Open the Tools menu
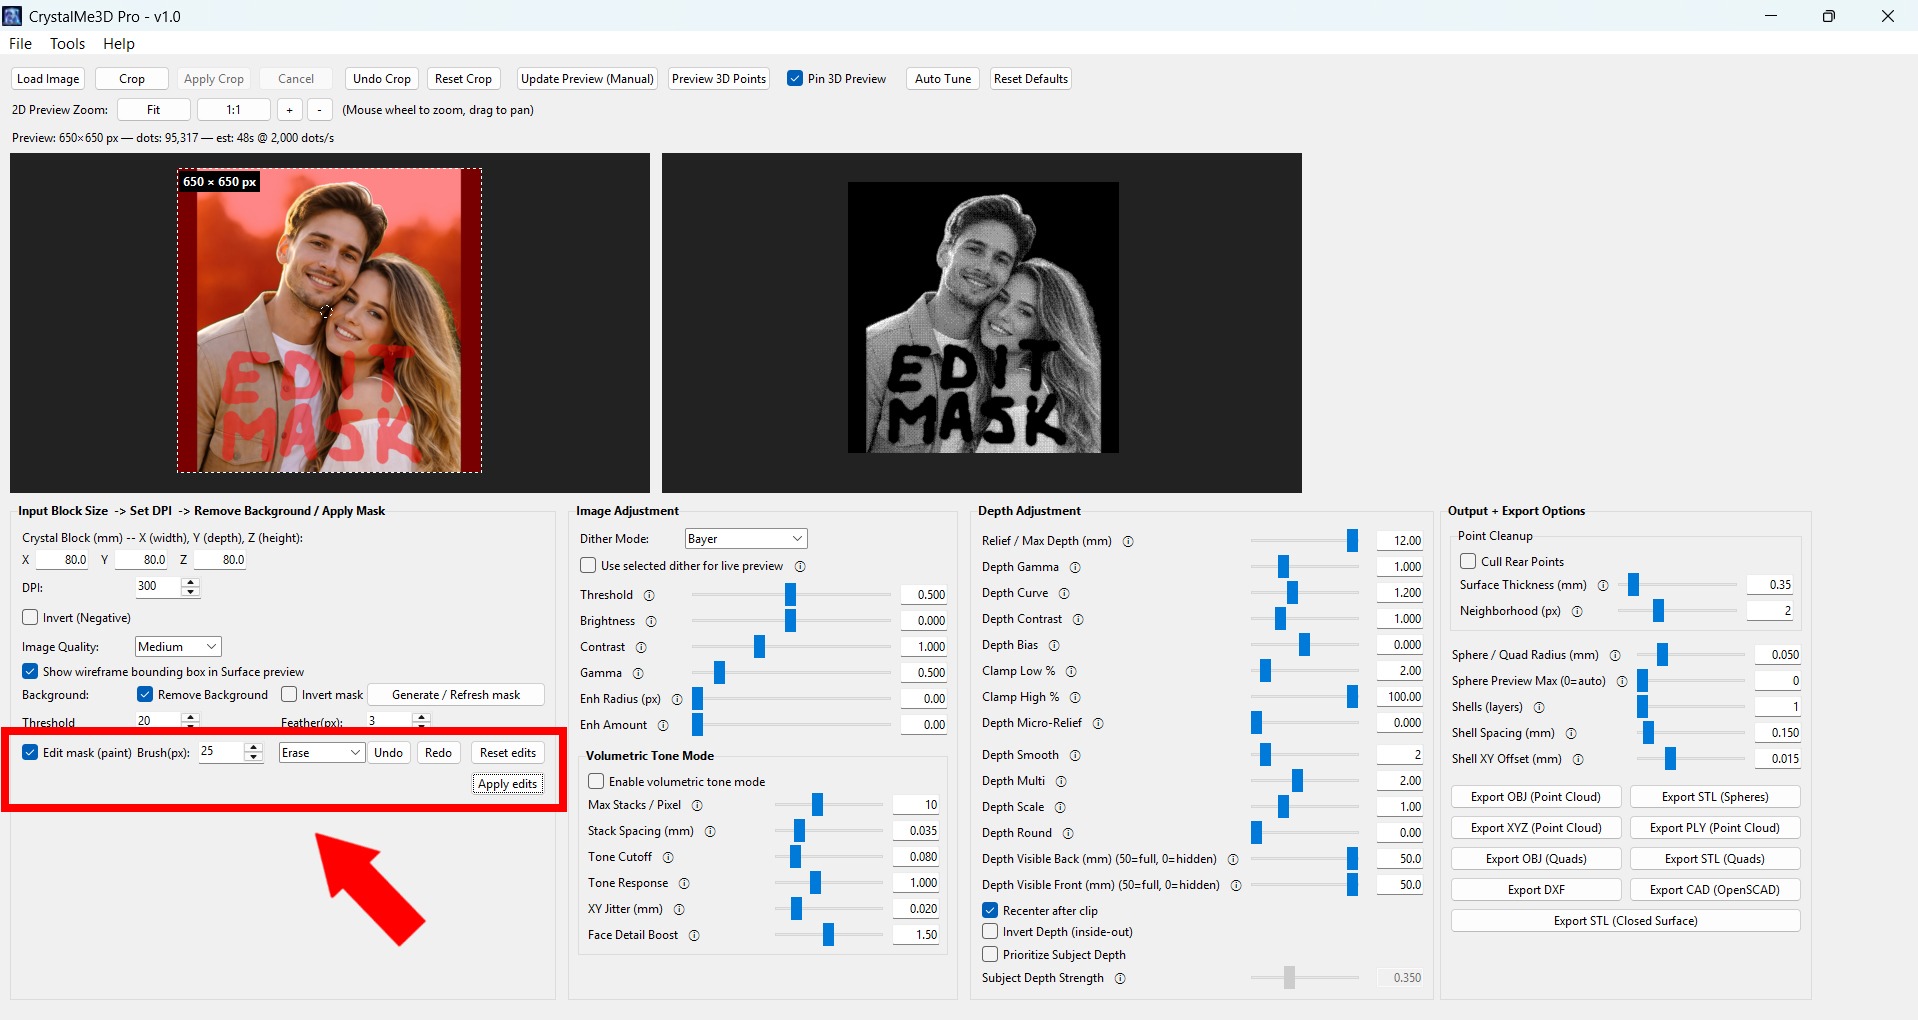 click(x=67, y=44)
